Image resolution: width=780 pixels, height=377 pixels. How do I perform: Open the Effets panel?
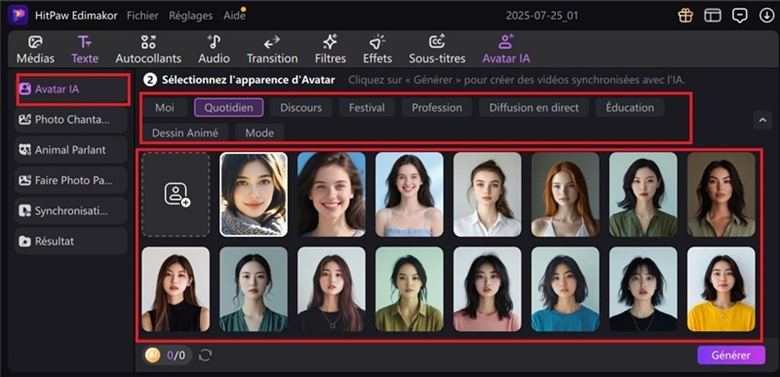click(x=377, y=50)
